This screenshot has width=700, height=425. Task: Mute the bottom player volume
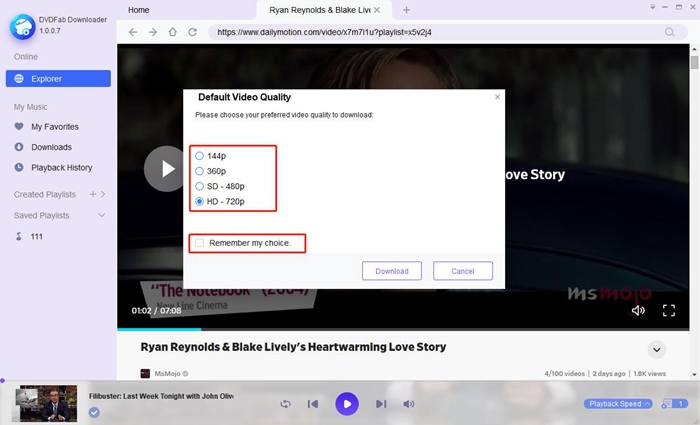click(x=408, y=404)
